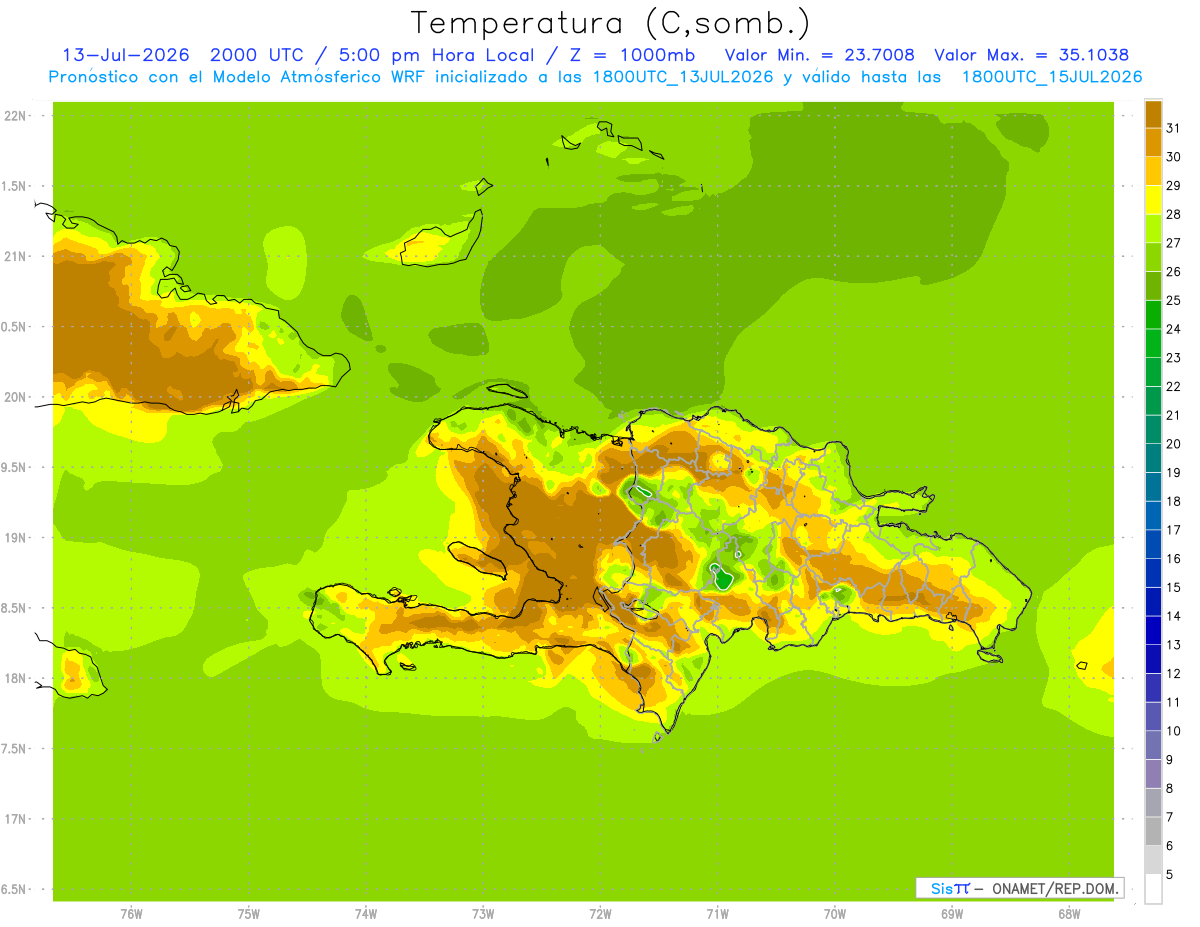Click the colorbar swatch between 26 and 27
The image size is (1200, 927).
pos(1153,257)
